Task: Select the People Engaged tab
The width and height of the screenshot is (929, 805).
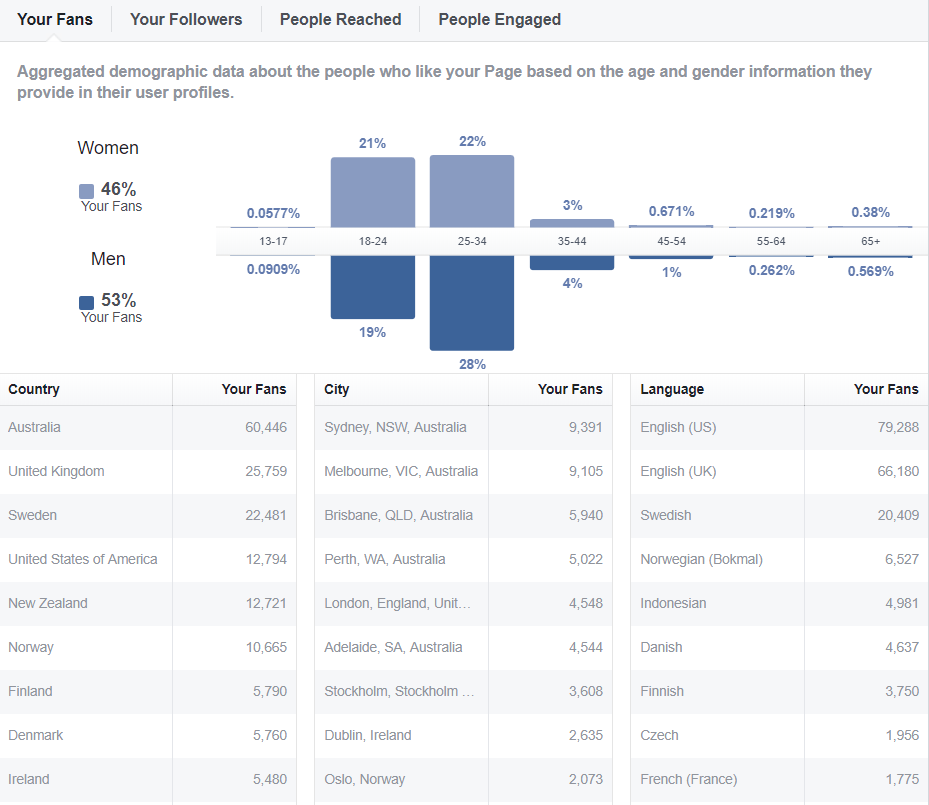Action: (499, 19)
